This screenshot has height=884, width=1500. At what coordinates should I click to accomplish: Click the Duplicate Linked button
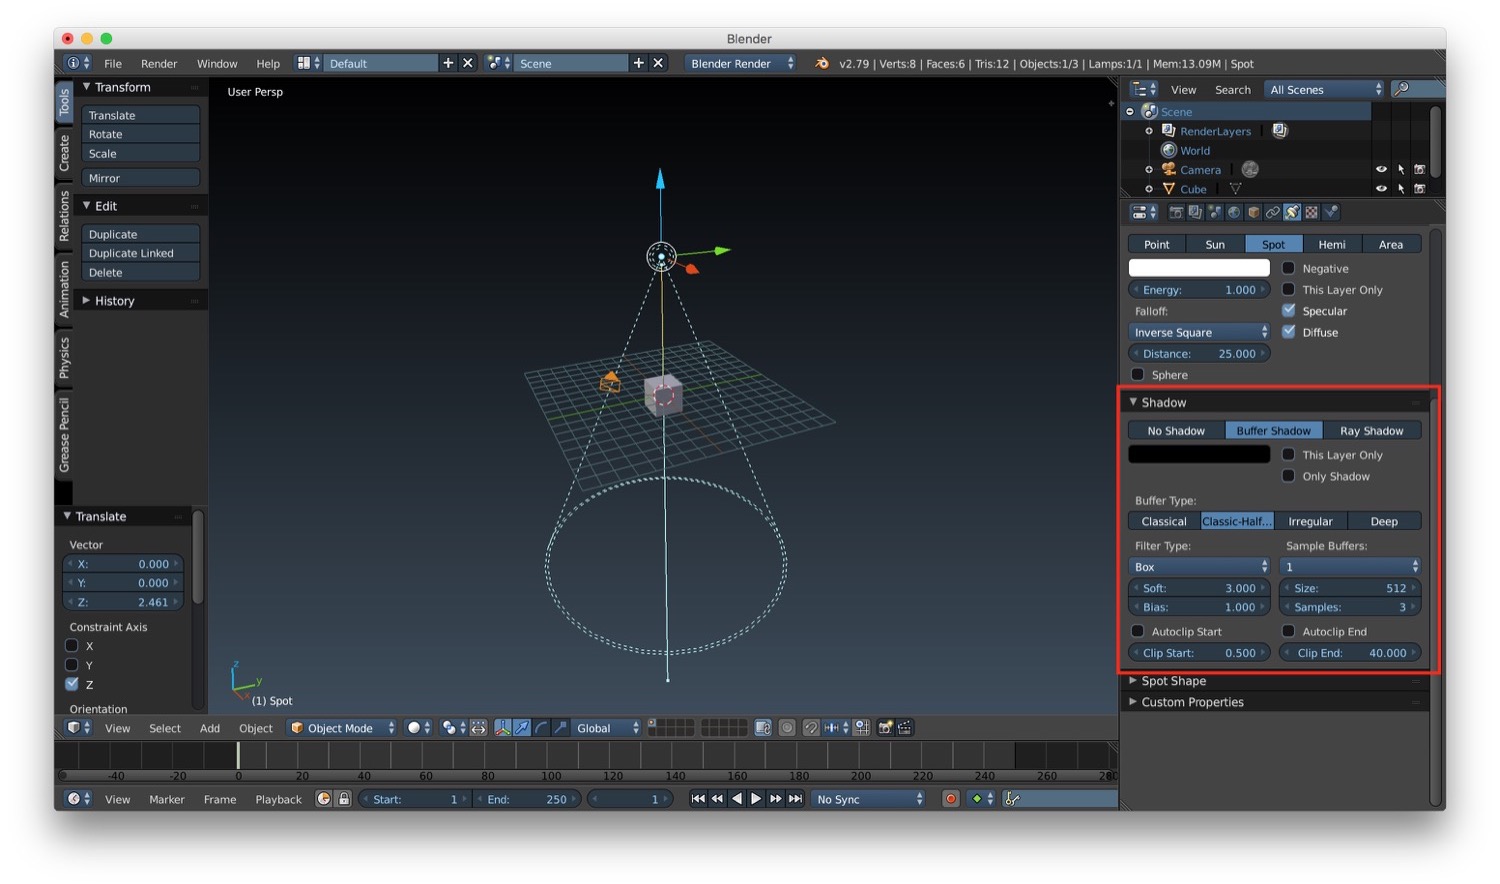pos(140,253)
